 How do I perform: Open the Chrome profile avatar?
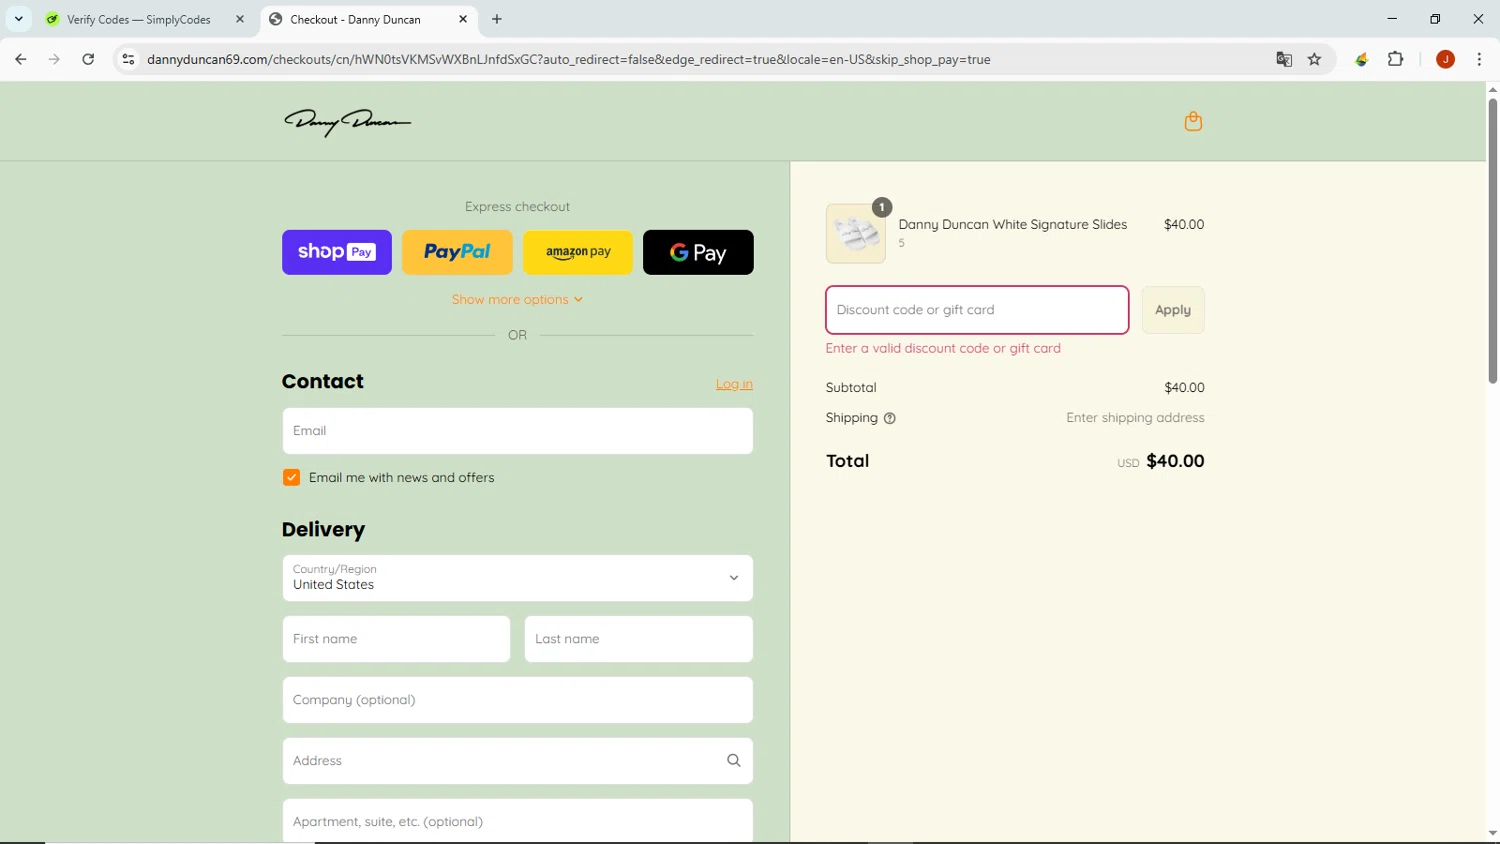(1445, 59)
